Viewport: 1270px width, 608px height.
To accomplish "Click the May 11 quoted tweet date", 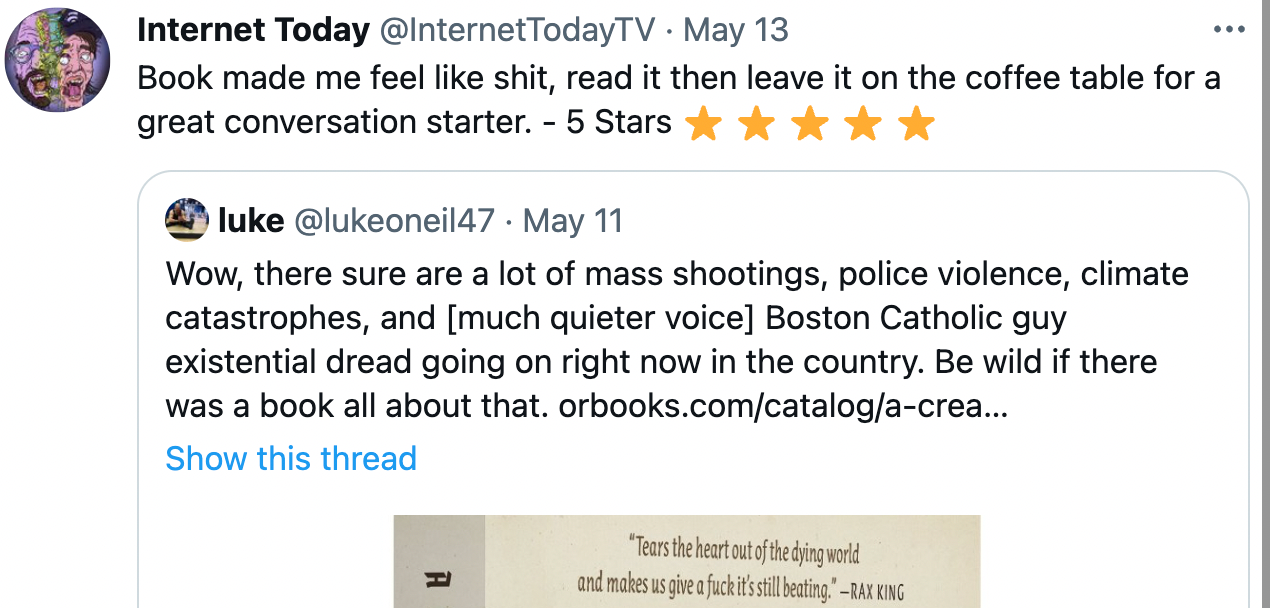I will (572, 220).
